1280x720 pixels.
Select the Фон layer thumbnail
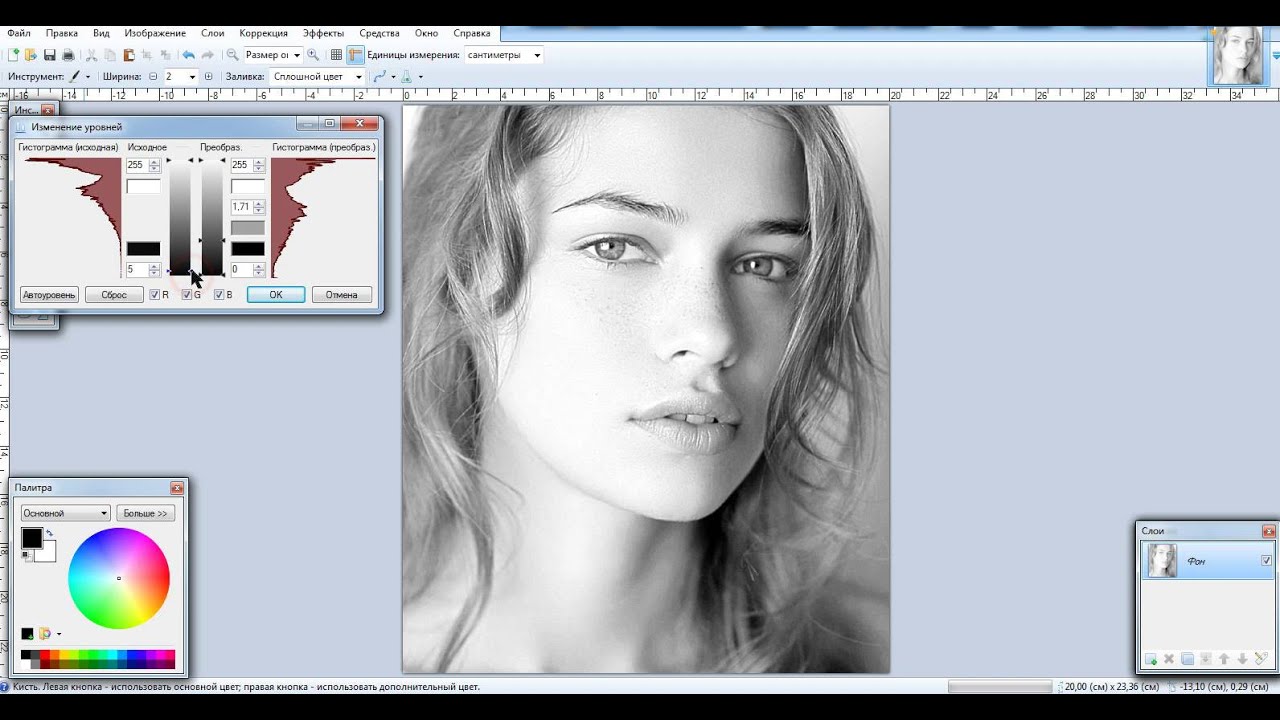(x=1162, y=561)
